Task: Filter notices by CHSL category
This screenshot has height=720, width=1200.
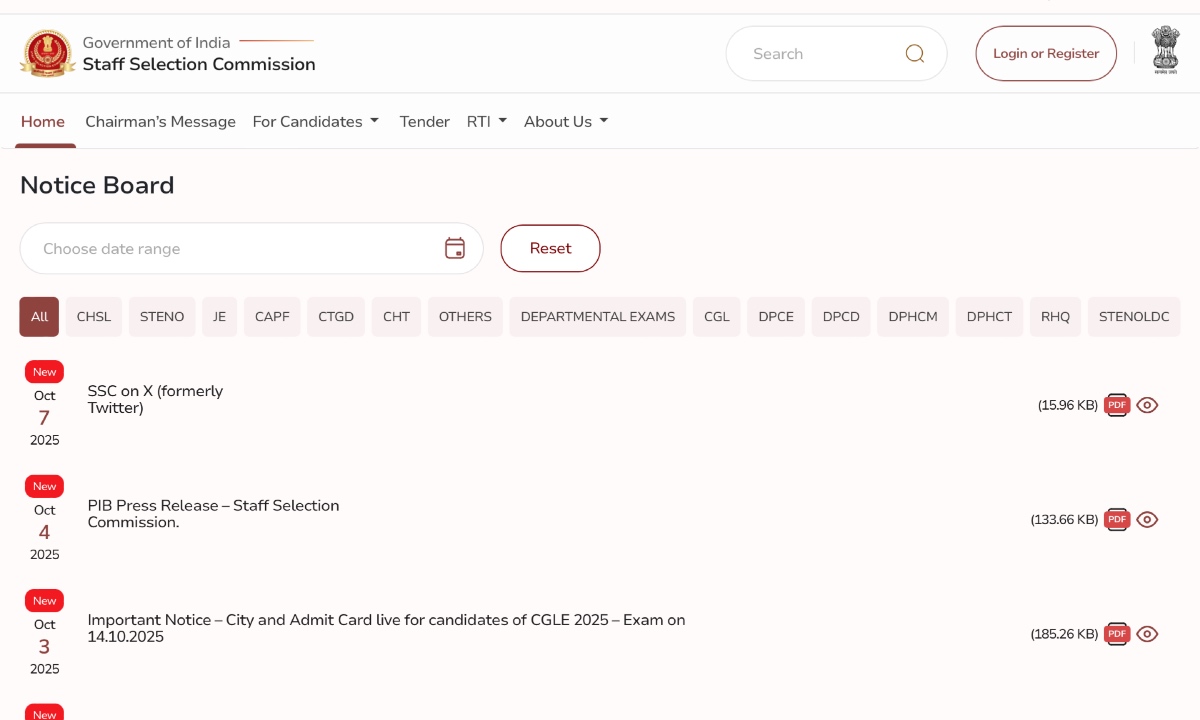Action: click(x=94, y=317)
